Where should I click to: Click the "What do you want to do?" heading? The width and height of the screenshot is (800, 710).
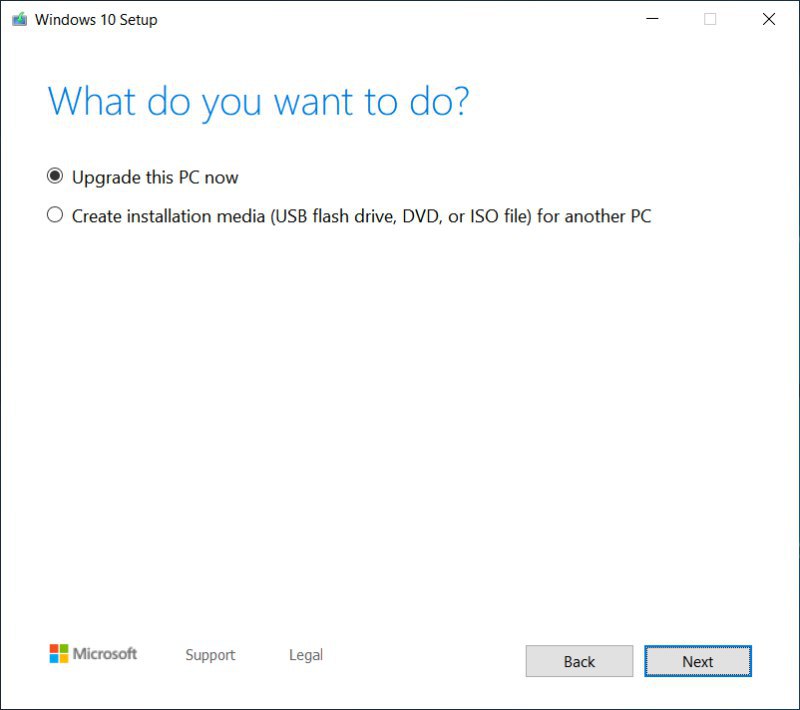[x=258, y=103]
